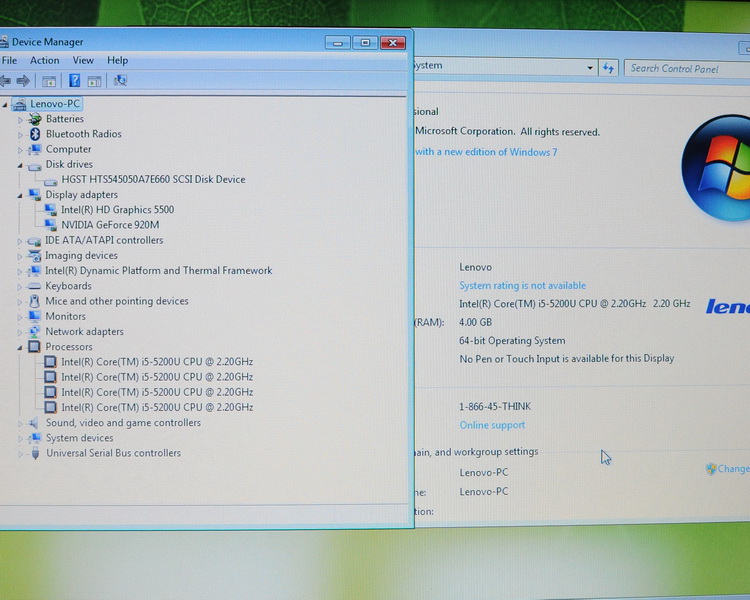Select NVIDIA GeForce 920M
The height and width of the screenshot is (600, 750).
point(110,225)
